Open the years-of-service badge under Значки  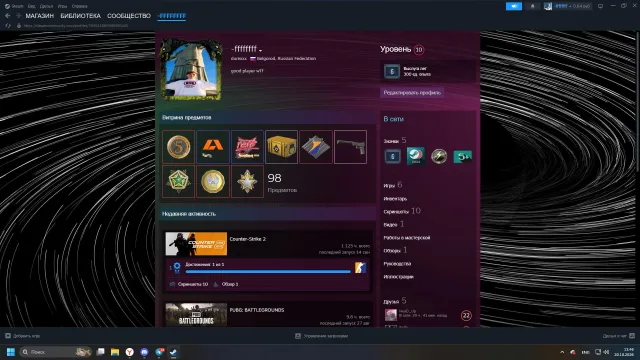pyautogui.click(x=392, y=156)
